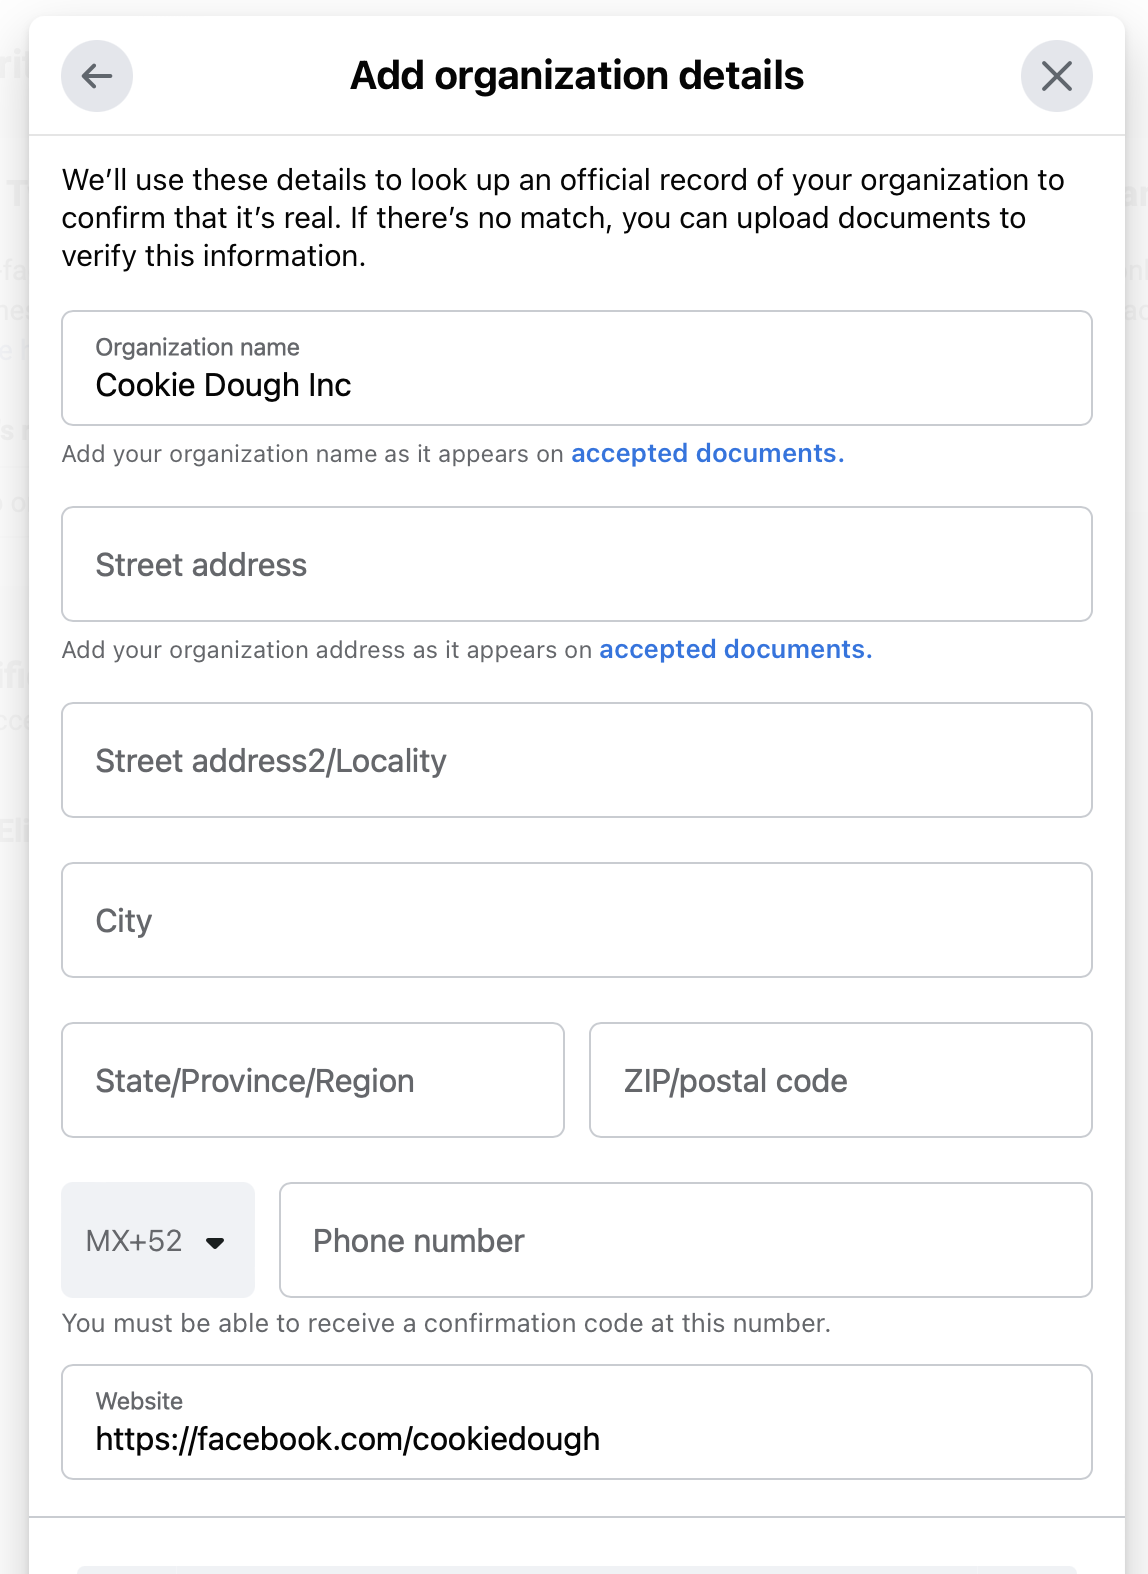1148x1574 pixels.
Task: Focus the Street address field
Action: pyautogui.click(x=576, y=565)
